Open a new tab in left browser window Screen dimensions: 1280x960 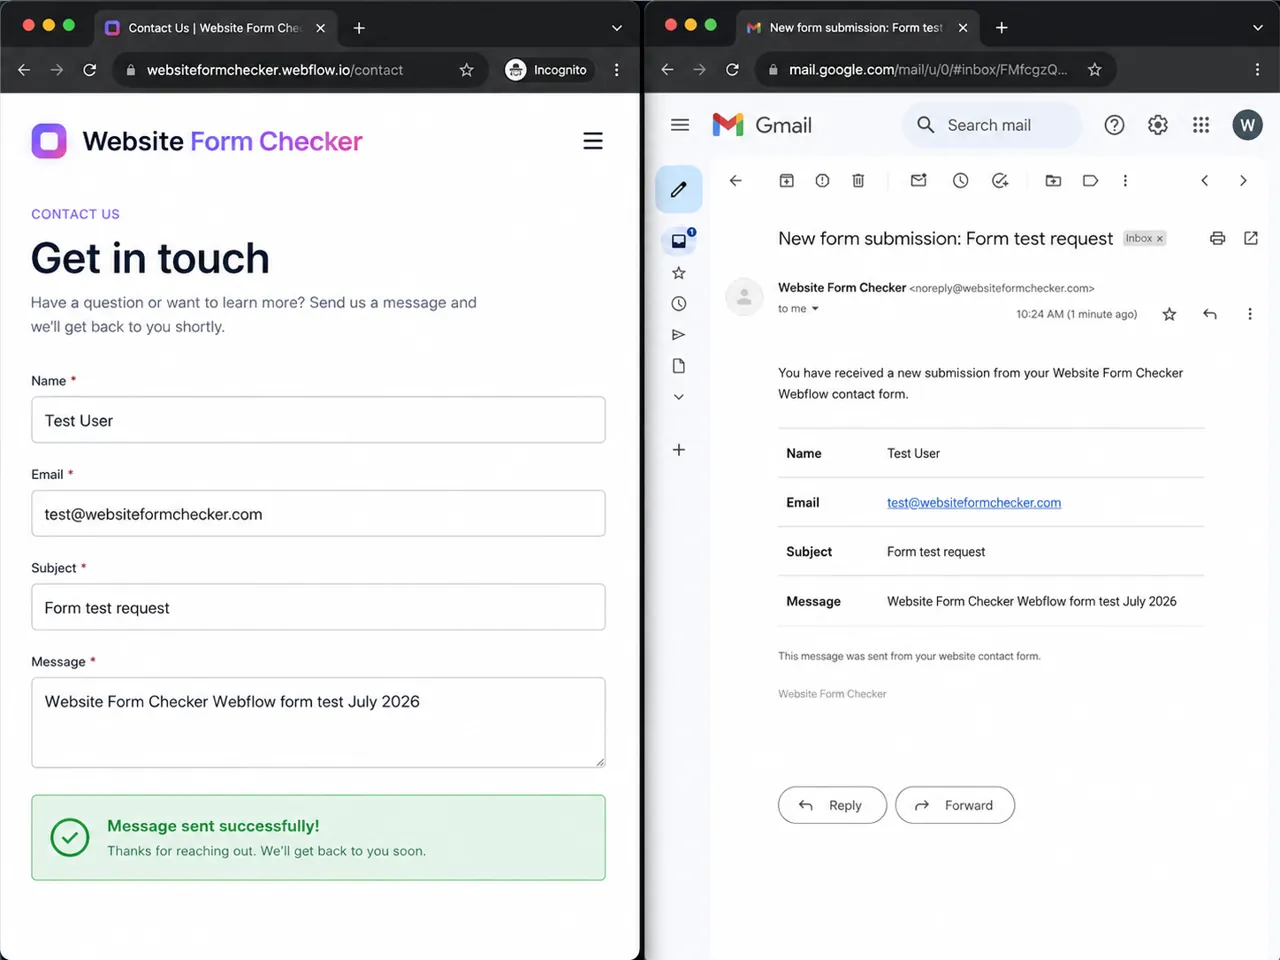[359, 28]
